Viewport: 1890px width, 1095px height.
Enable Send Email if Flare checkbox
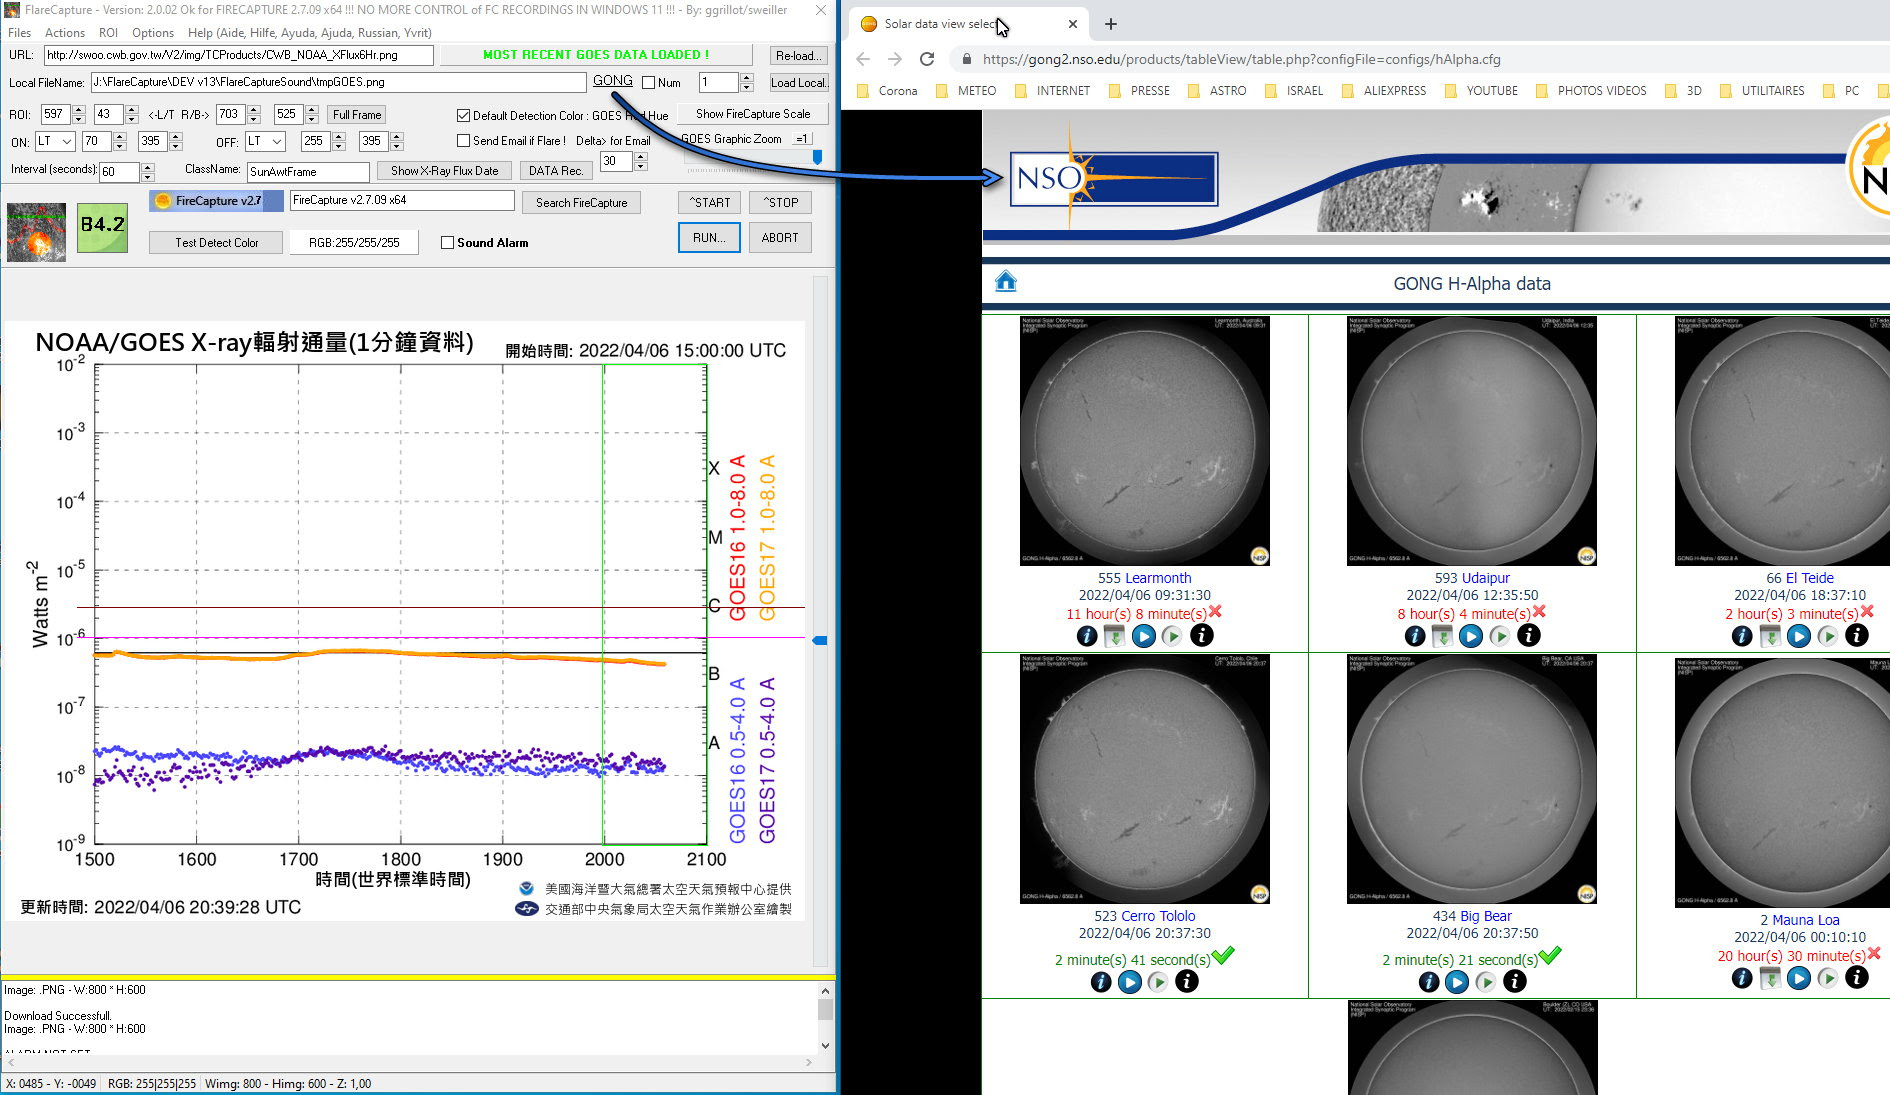coord(463,141)
